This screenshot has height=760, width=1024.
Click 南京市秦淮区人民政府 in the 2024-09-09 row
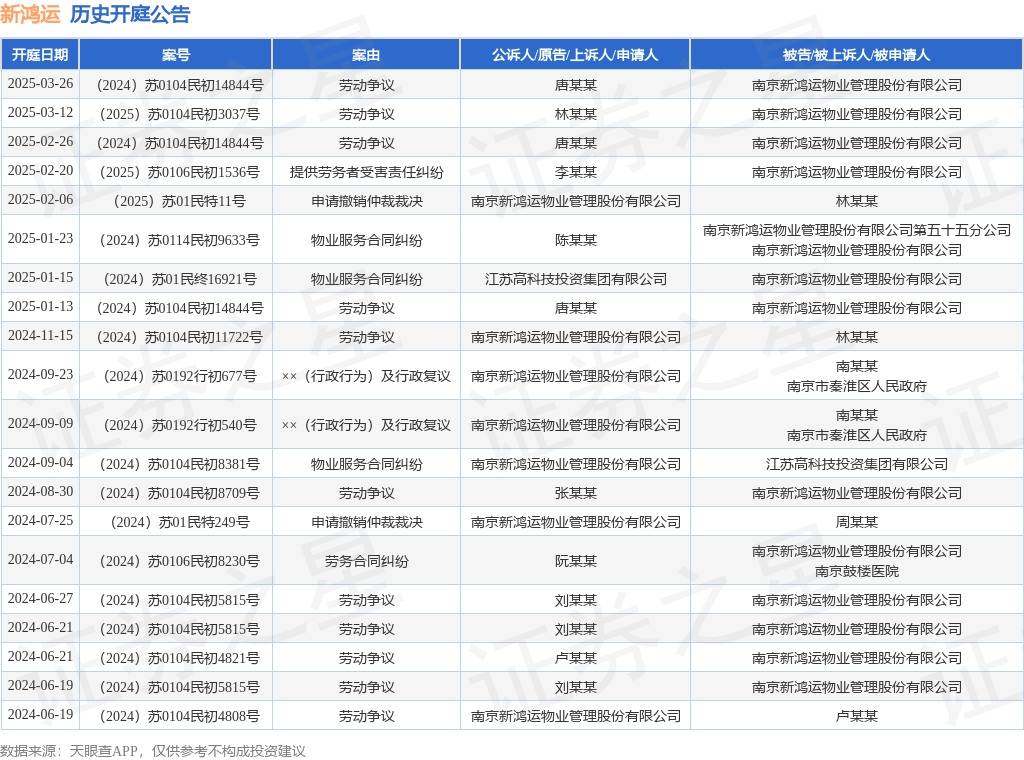point(856,435)
